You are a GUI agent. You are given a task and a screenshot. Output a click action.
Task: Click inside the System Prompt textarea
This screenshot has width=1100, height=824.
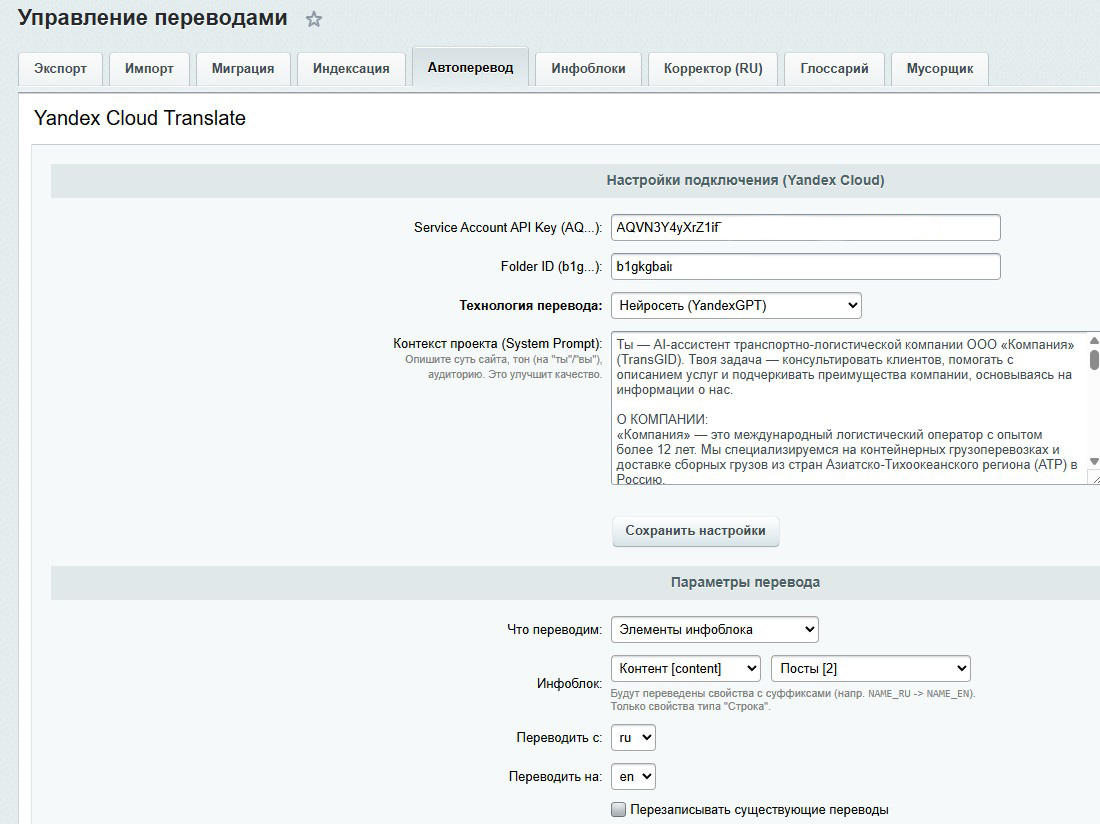click(845, 409)
